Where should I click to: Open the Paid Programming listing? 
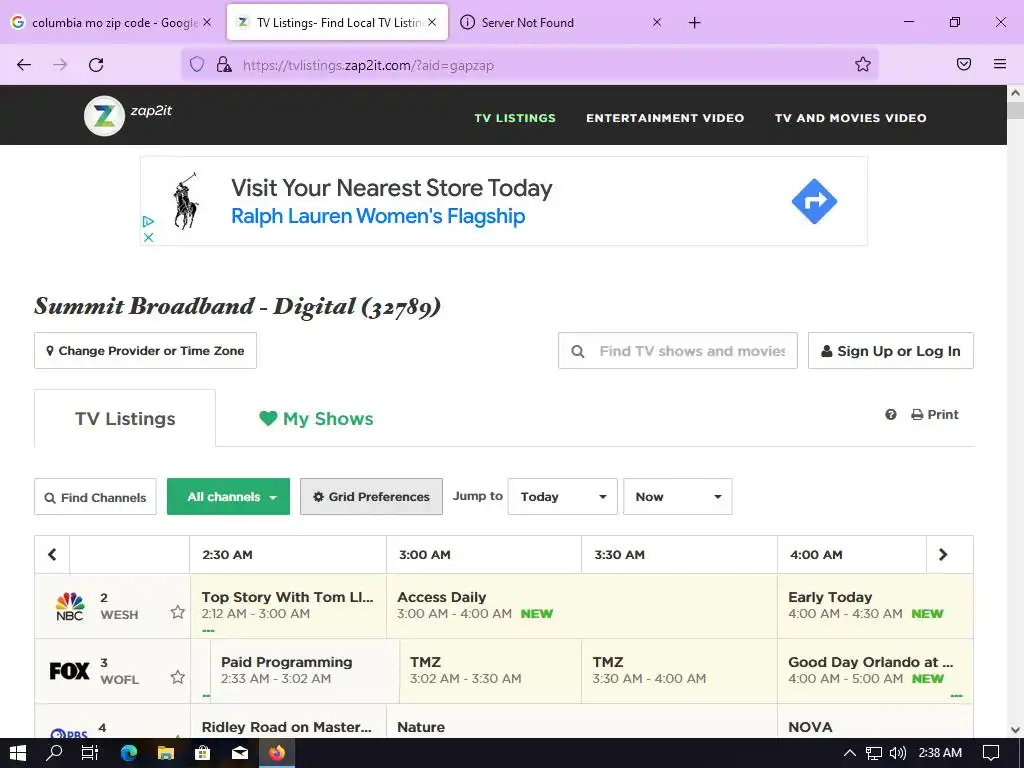click(304, 671)
